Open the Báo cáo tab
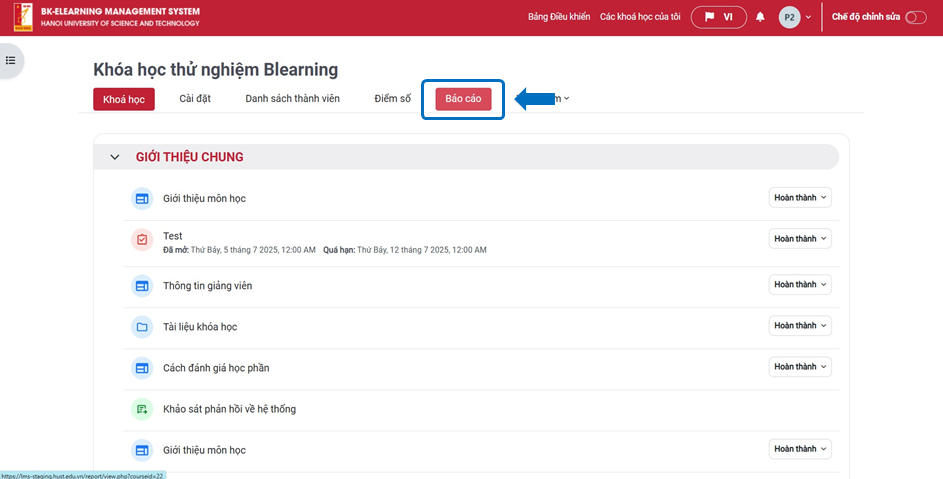 (463, 99)
